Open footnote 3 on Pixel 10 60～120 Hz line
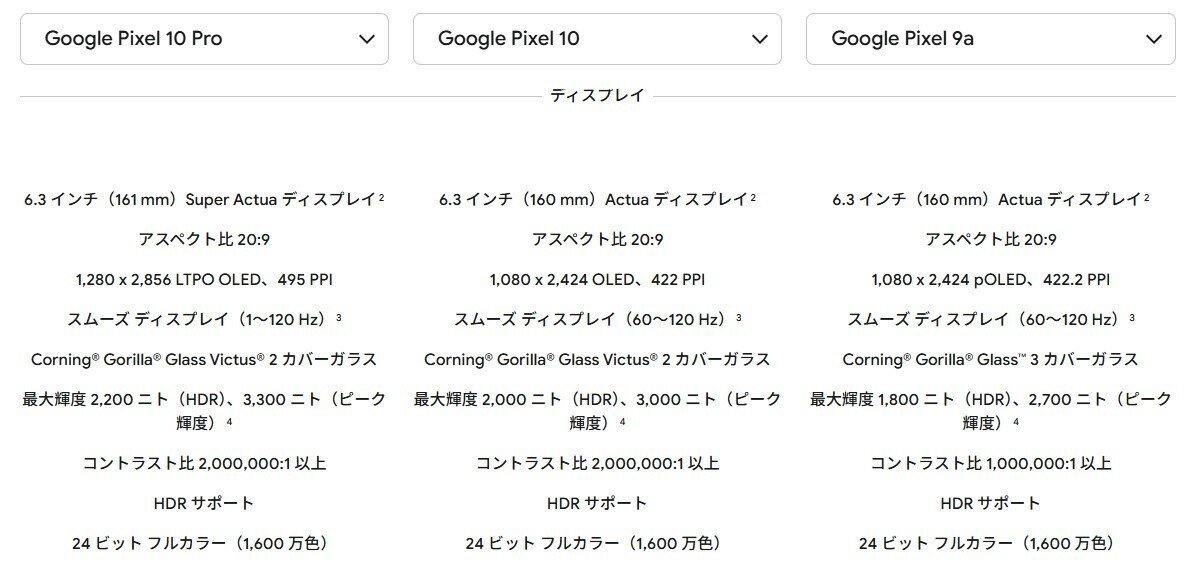This screenshot has width=1186, height=583. (x=738, y=318)
